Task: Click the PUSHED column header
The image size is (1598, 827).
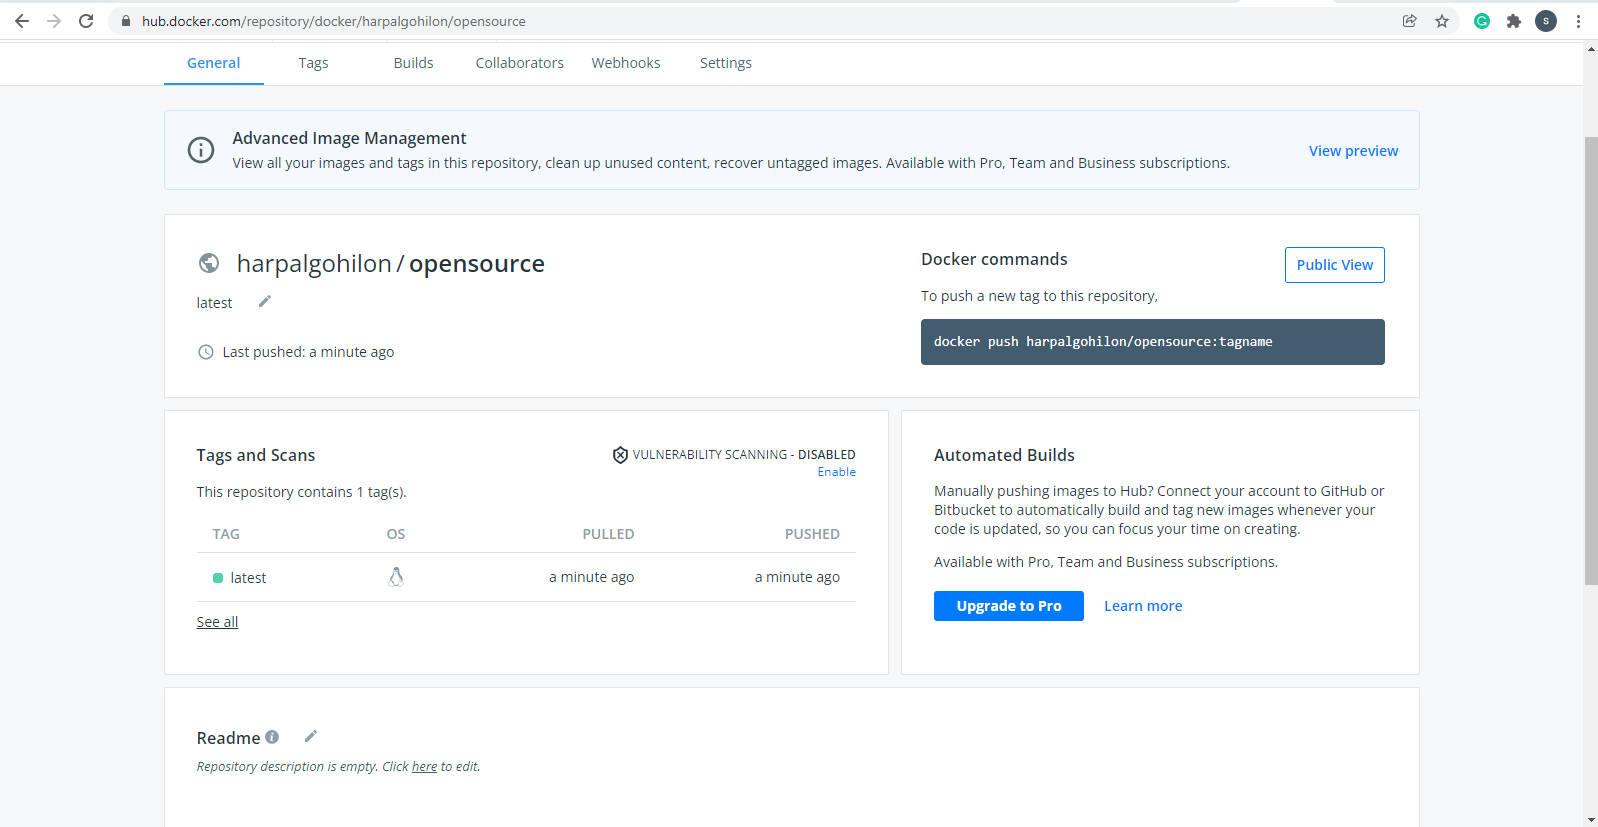Action: tap(812, 534)
